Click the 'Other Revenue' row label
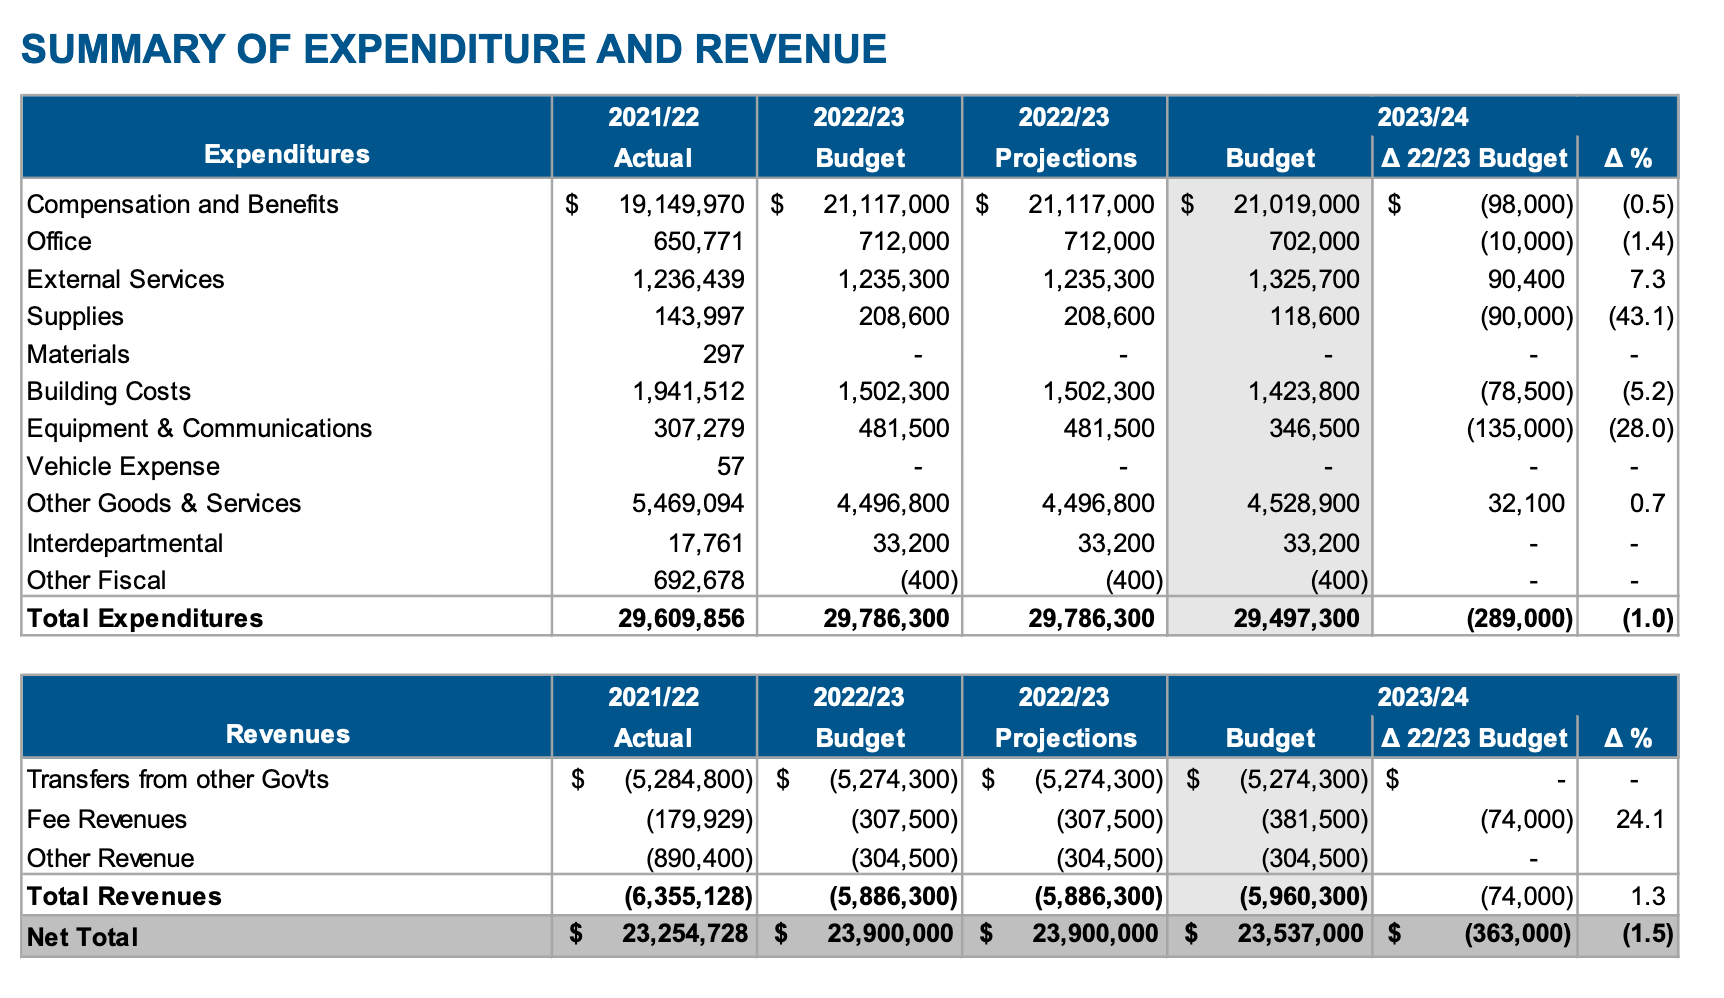Viewport: 1724px width, 998px height. 111,858
